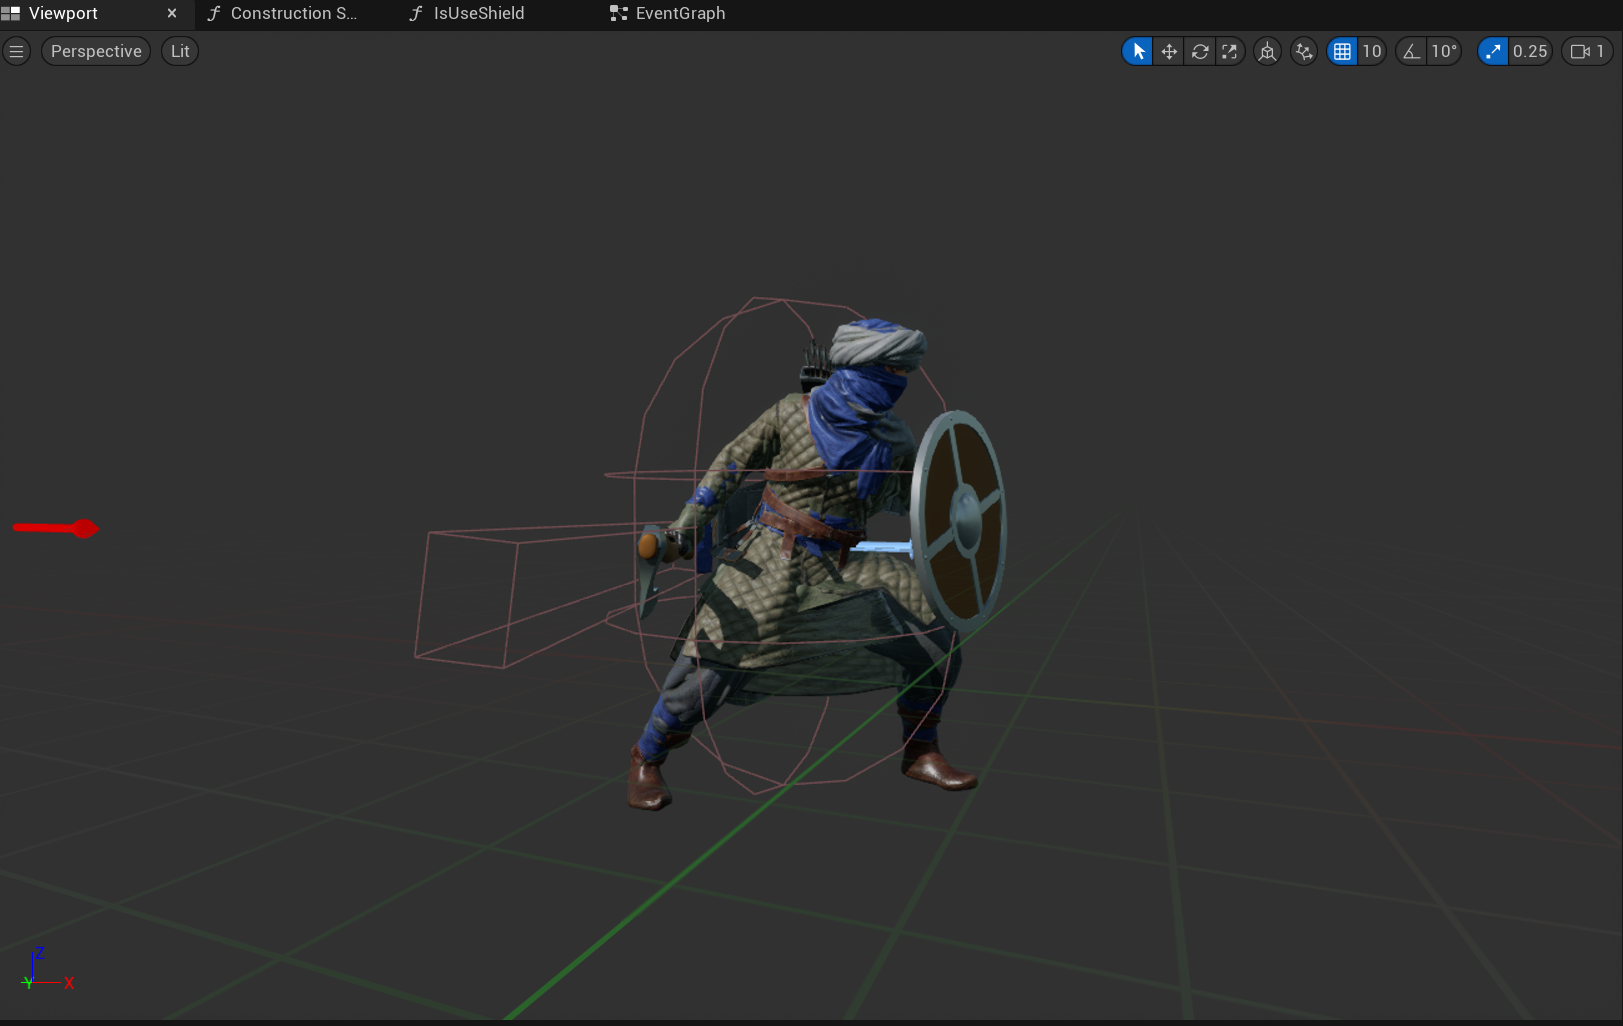Toggle grid snapping on or off
1623x1026 pixels.
[1342, 51]
